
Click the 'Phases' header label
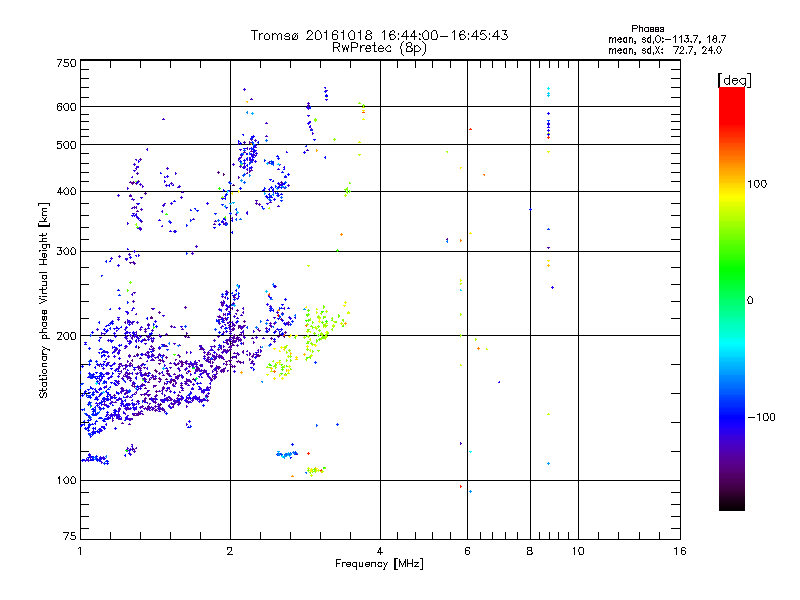tap(647, 29)
